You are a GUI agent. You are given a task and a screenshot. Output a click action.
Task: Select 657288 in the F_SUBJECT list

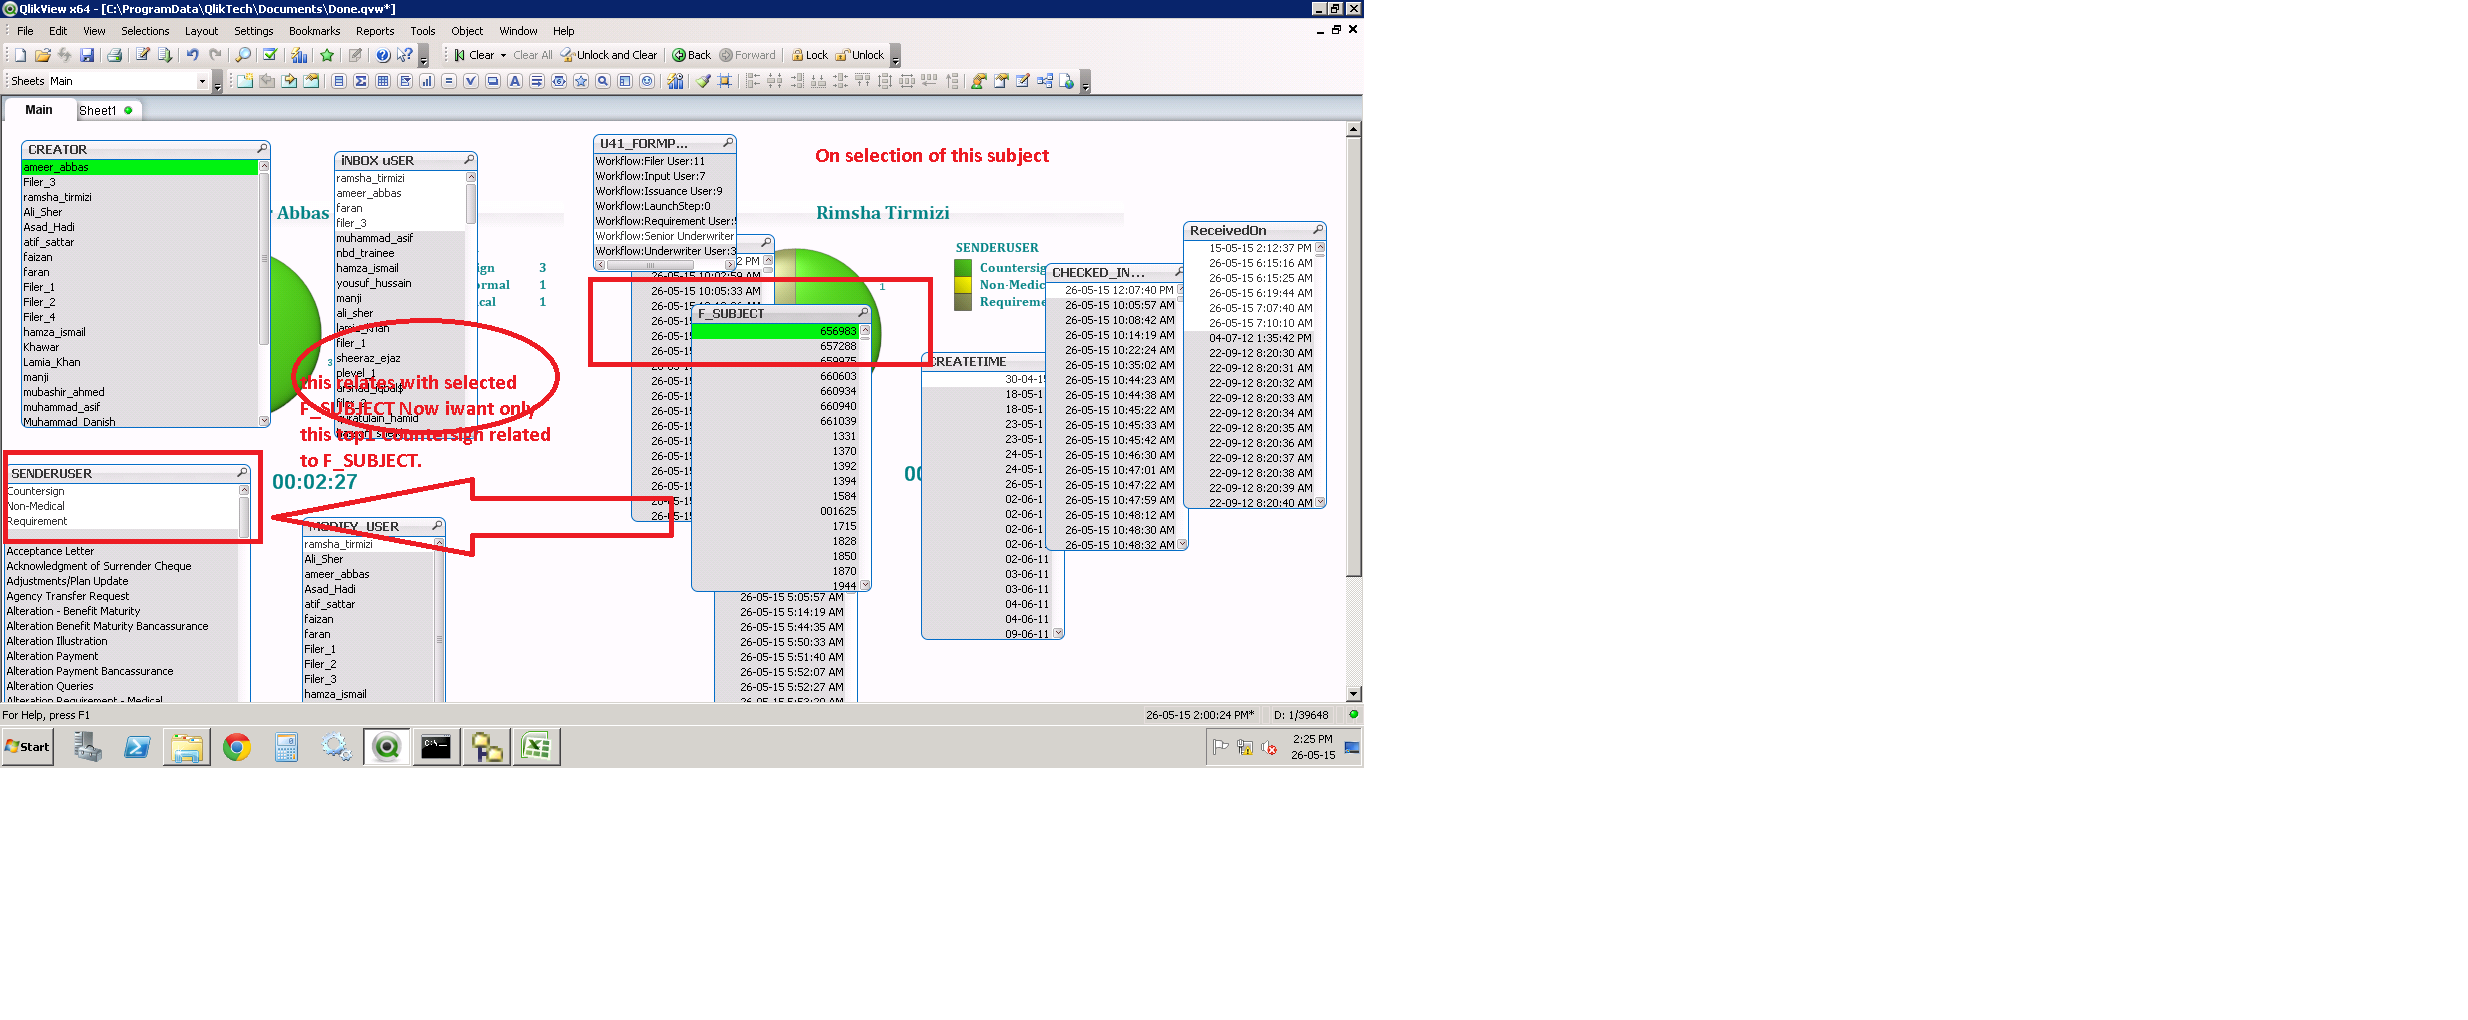(776, 346)
